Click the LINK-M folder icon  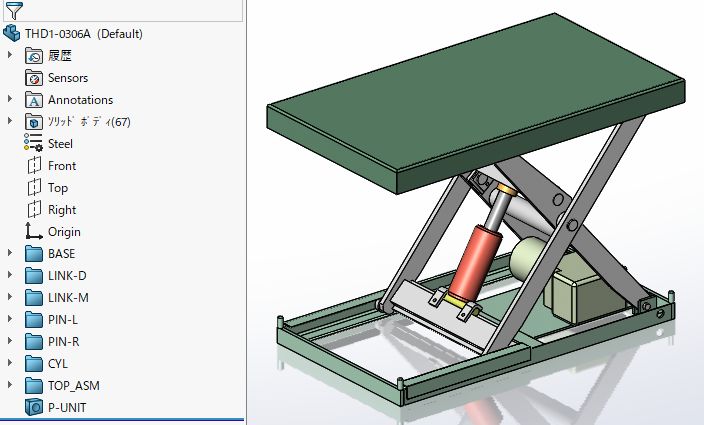coord(34,298)
